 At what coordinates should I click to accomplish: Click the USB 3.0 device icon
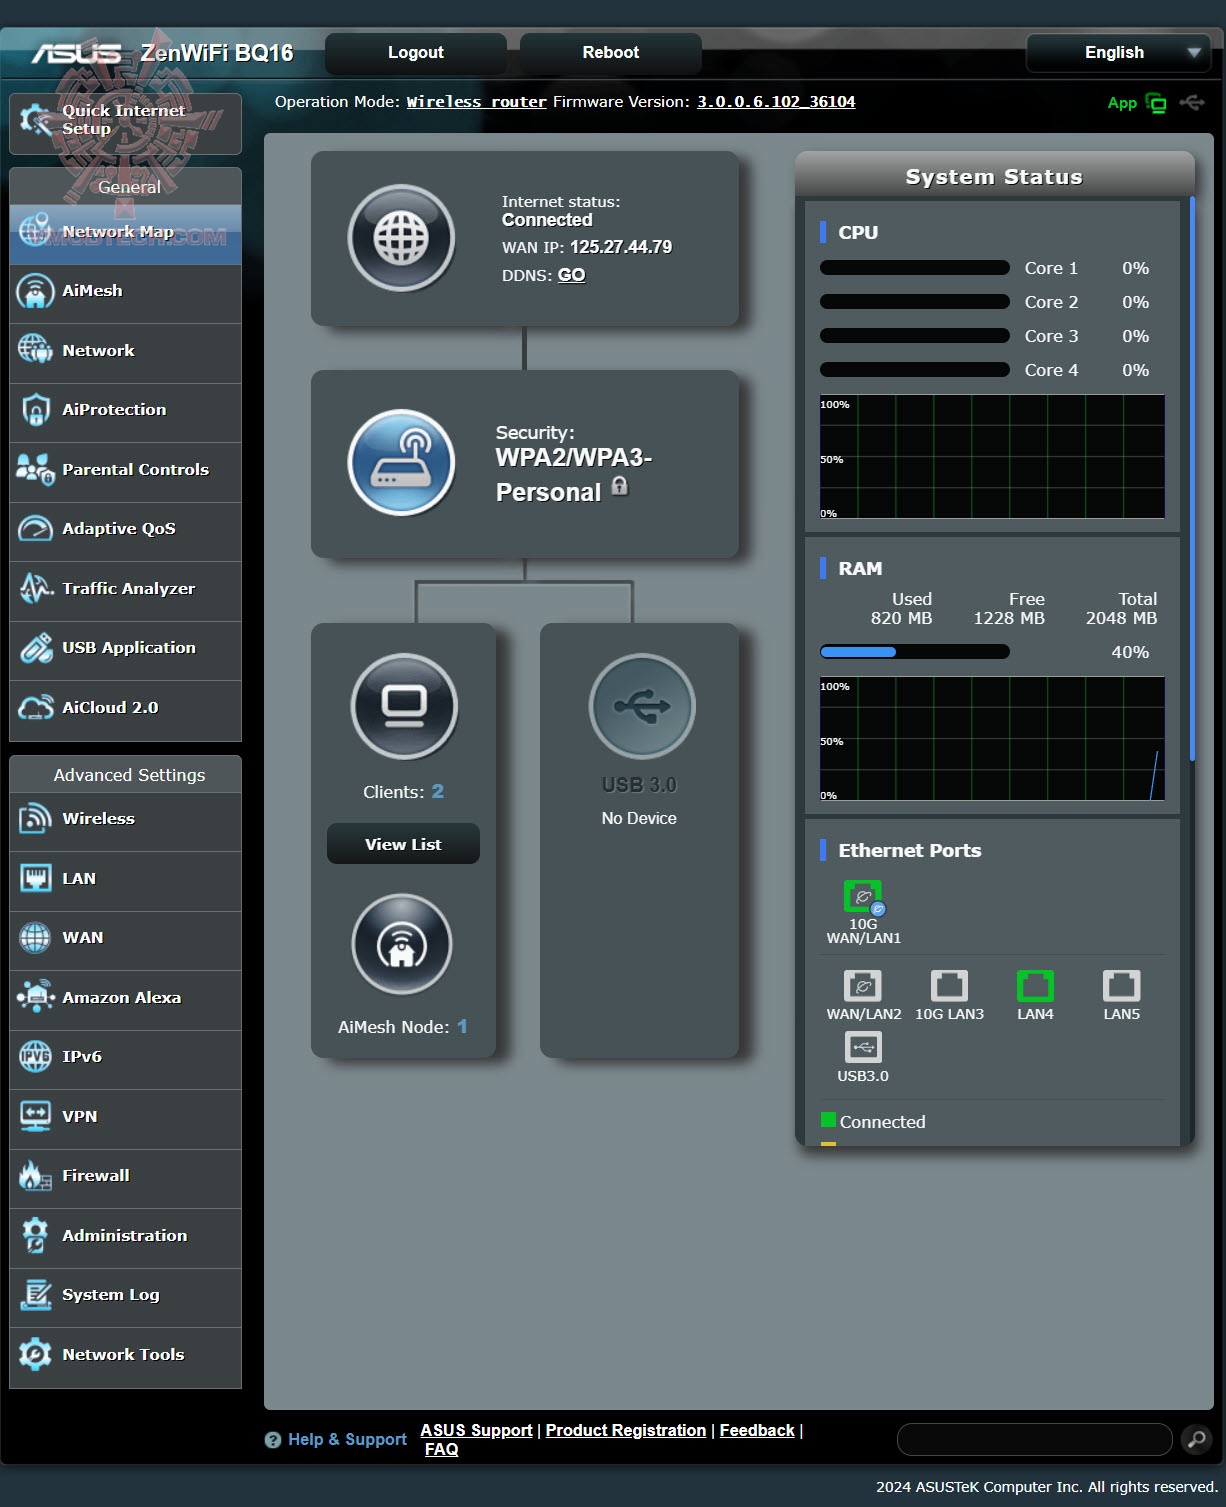click(639, 706)
